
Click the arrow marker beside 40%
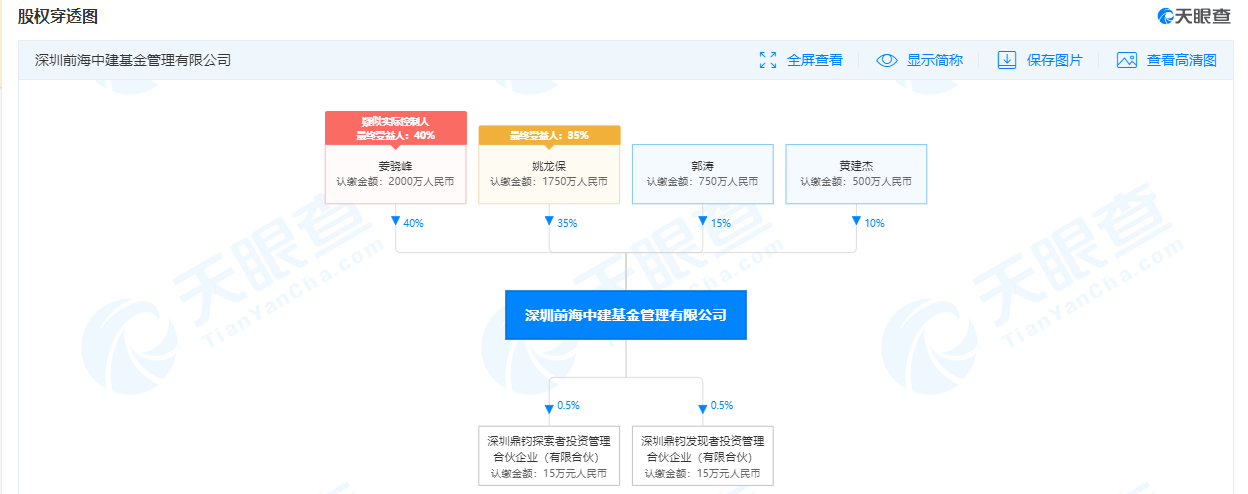coord(396,220)
